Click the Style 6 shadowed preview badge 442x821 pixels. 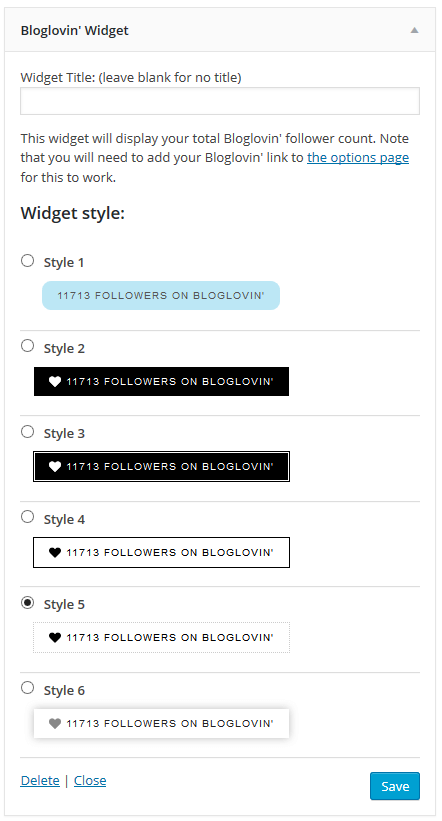[161, 724]
